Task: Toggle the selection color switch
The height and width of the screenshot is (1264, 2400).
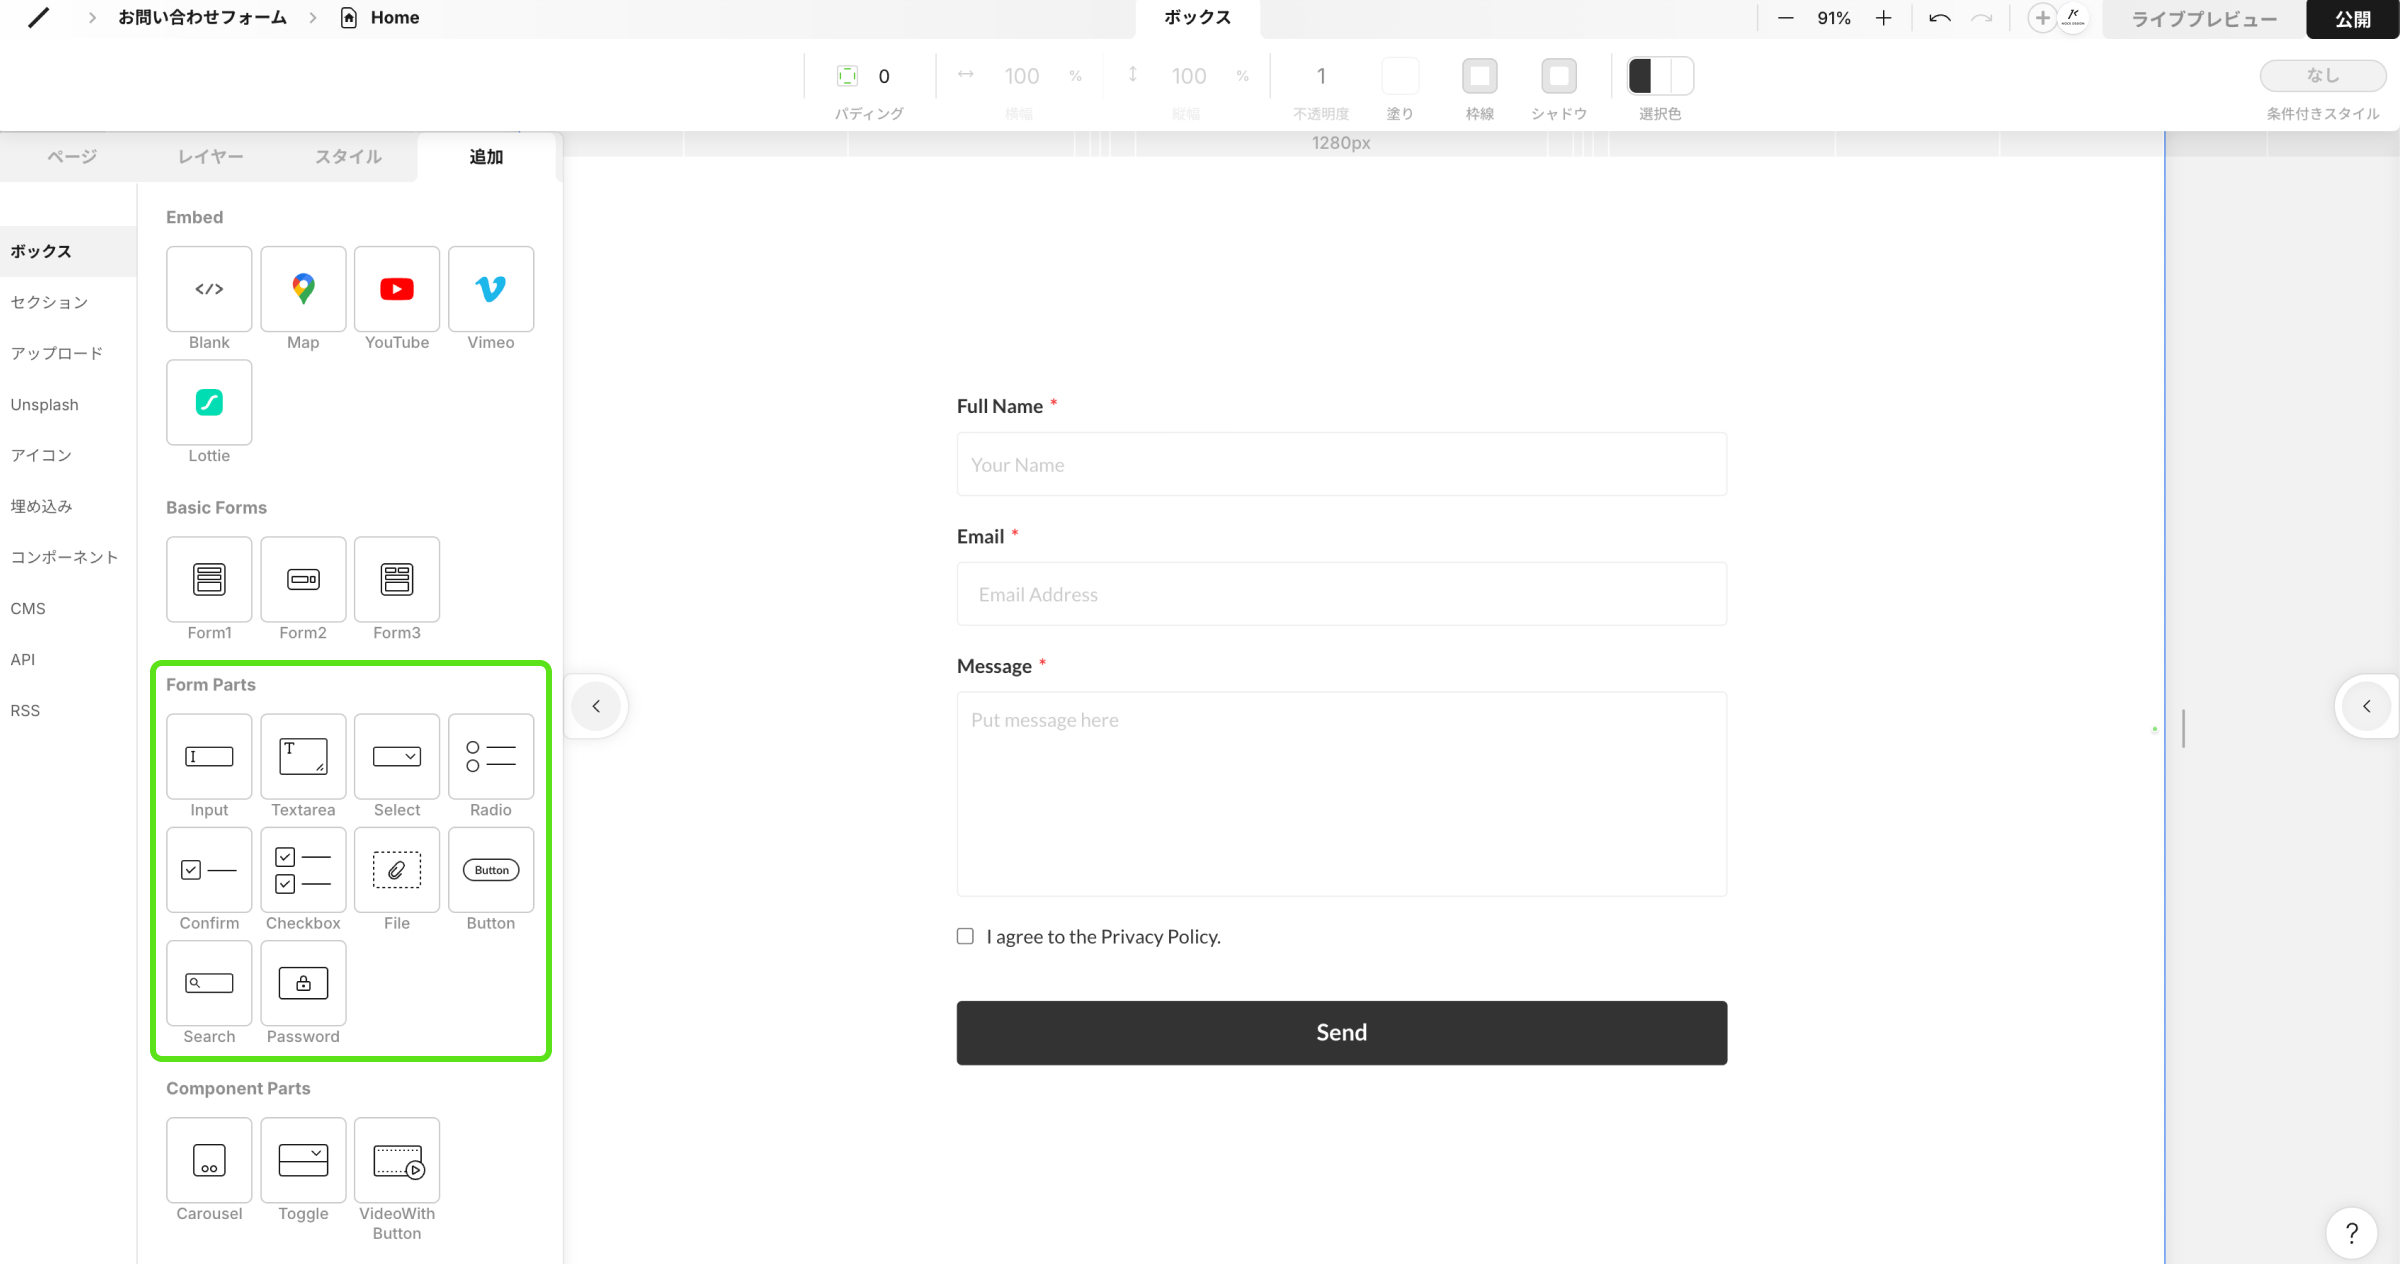Action: pos(1660,76)
